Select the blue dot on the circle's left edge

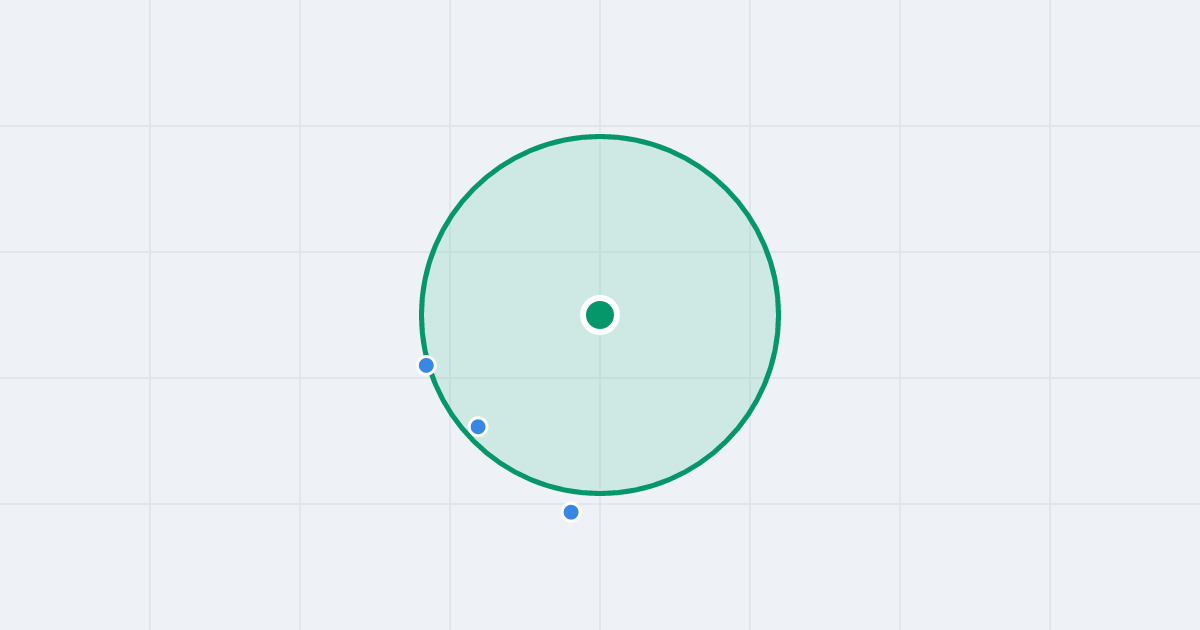click(426, 365)
